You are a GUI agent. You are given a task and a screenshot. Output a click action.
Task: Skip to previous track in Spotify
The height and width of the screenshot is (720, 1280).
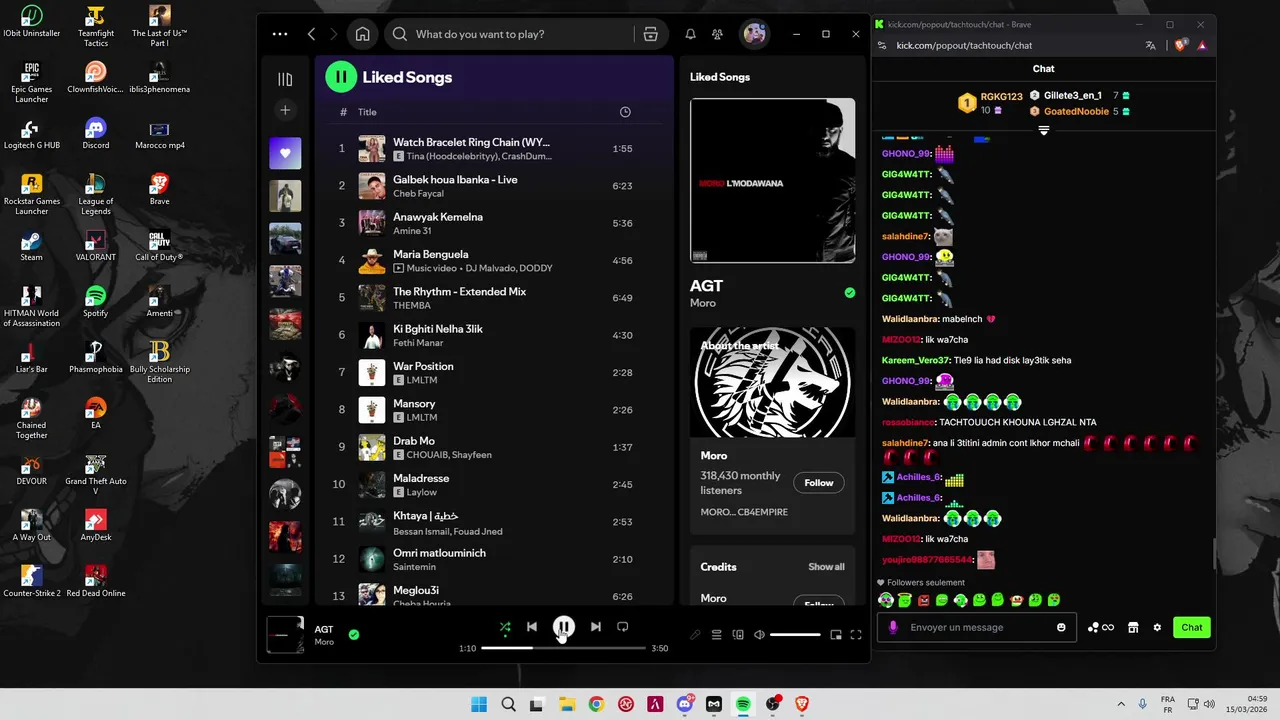click(532, 627)
